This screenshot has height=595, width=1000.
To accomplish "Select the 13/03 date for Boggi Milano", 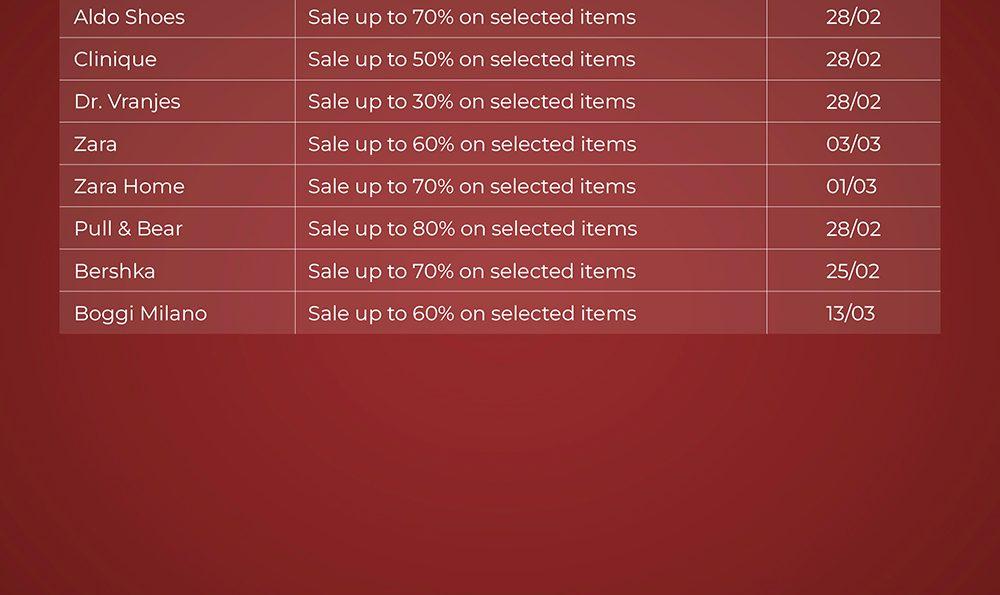I will click(850, 313).
